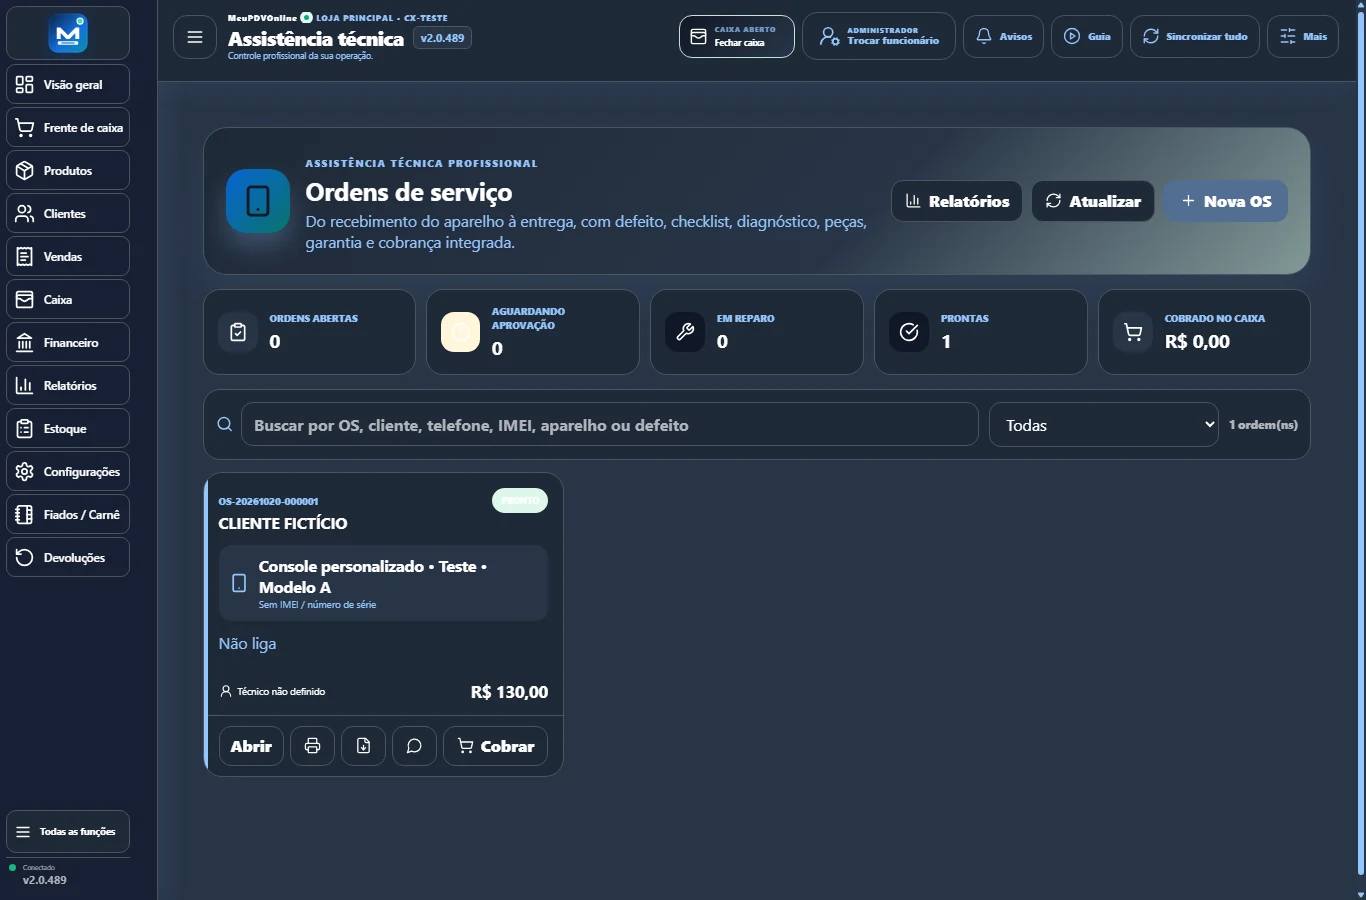This screenshot has height=900, width=1366.
Task: Open Configurações settings
Action: pos(68,472)
